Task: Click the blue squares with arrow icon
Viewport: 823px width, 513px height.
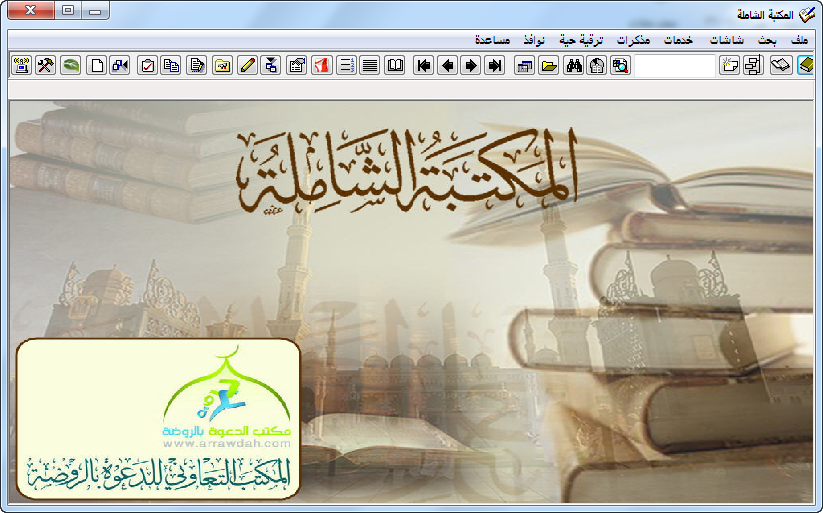Action: pyautogui.click(x=120, y=66)
